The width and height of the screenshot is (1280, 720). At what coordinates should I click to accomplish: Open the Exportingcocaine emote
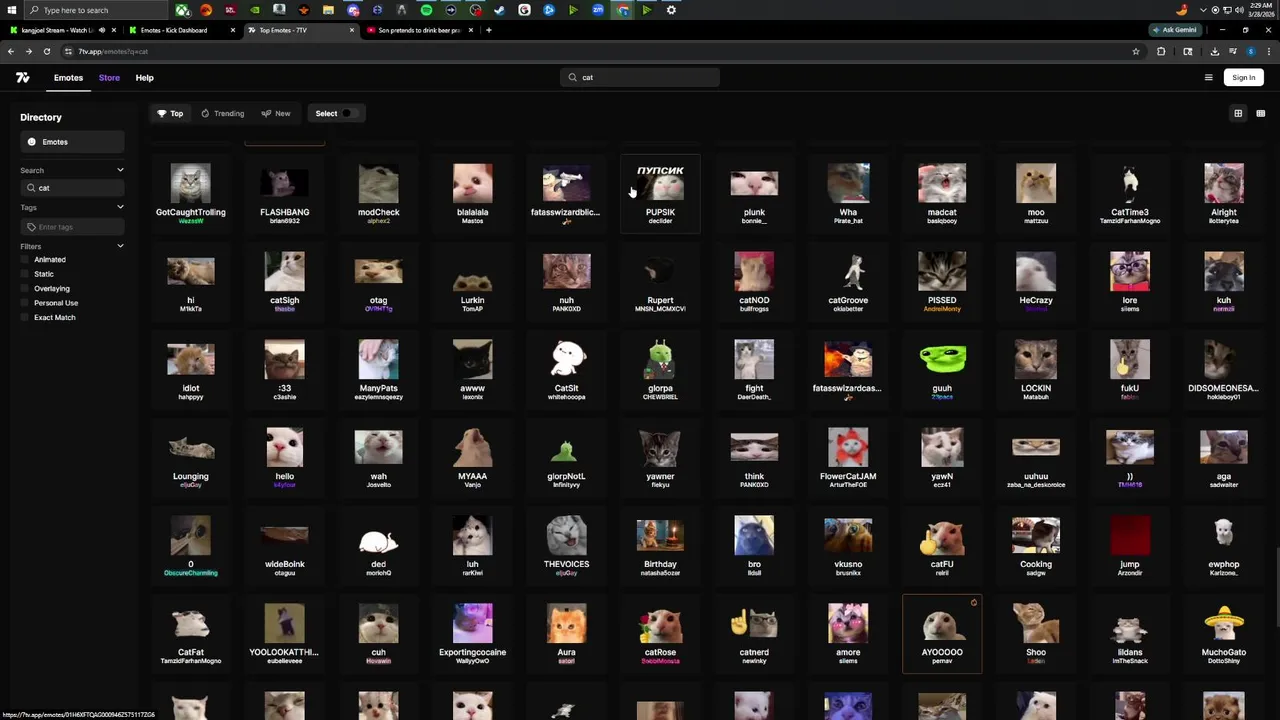(x=472, y=633)
